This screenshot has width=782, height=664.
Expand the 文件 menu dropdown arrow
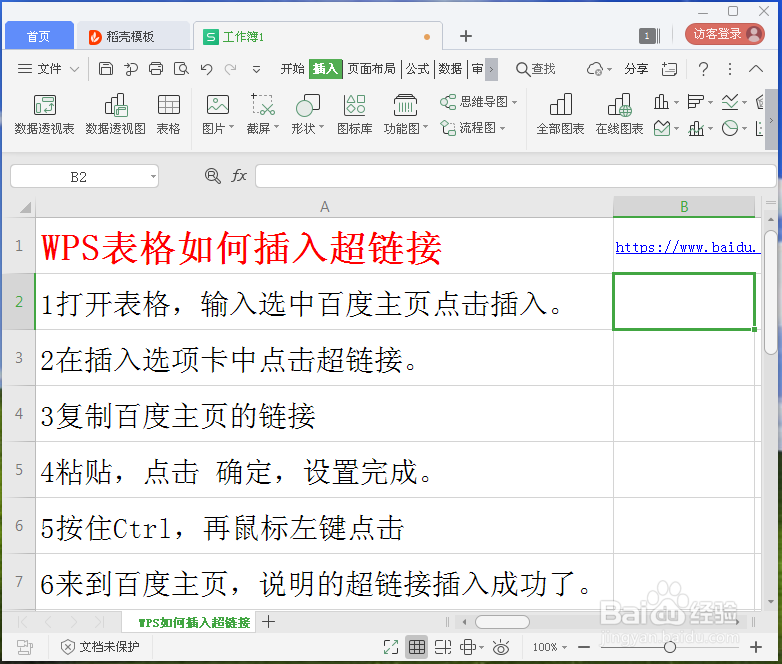point(74,69)
